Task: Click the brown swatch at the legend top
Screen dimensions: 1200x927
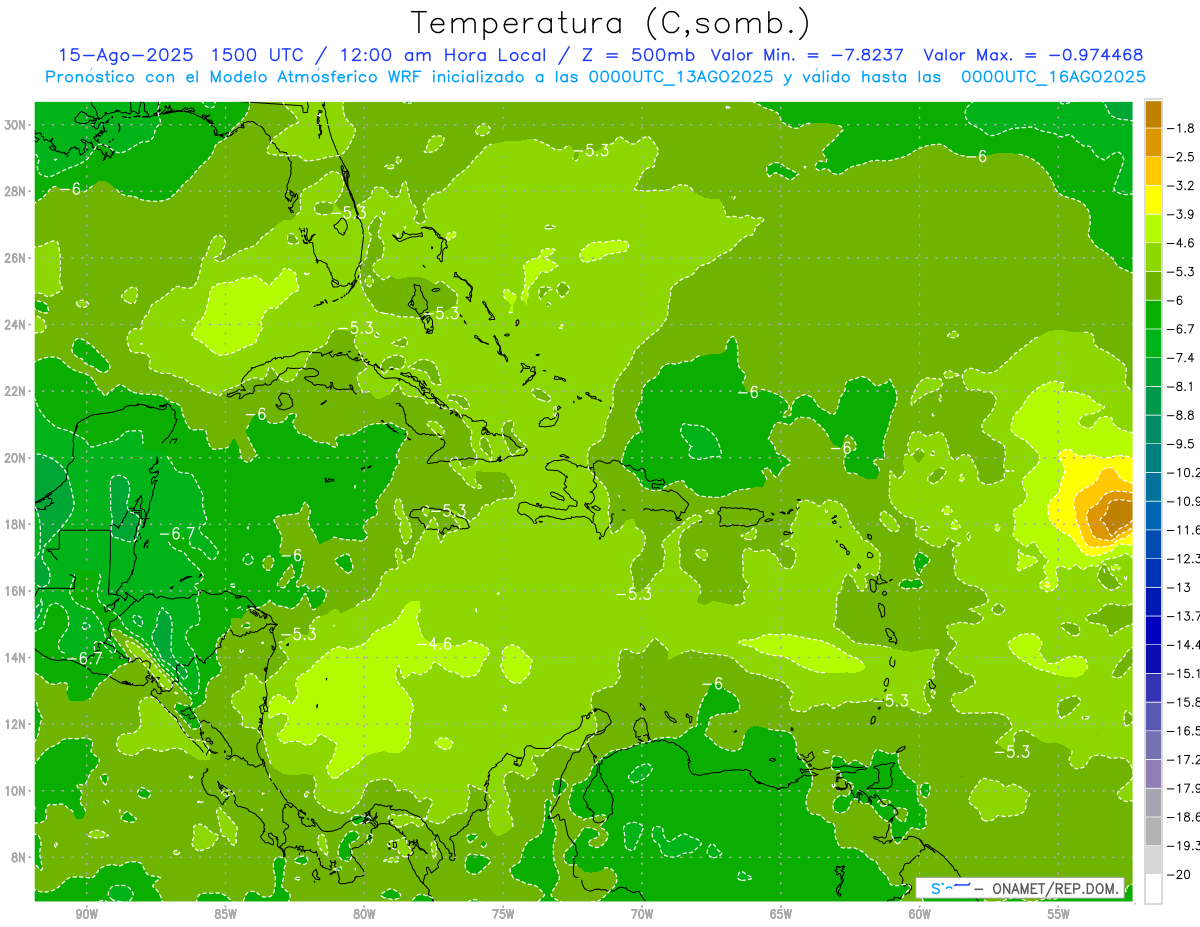Action: [x=1153, y=114]
